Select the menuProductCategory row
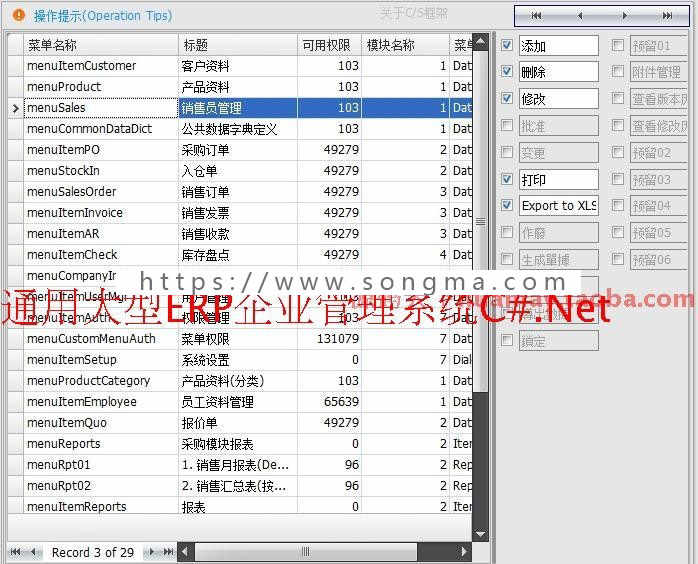698x564 pixels. (240, 381)
